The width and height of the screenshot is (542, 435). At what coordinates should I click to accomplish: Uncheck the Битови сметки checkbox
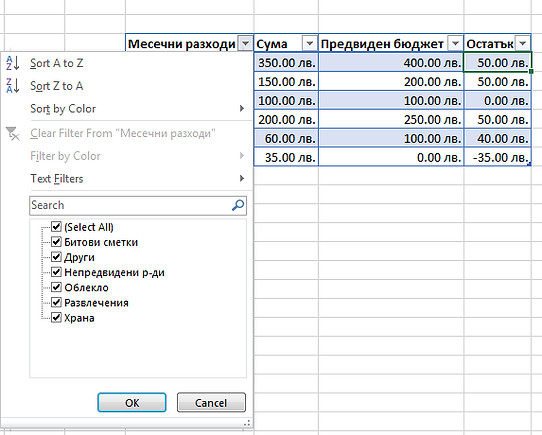click(56, 242)
